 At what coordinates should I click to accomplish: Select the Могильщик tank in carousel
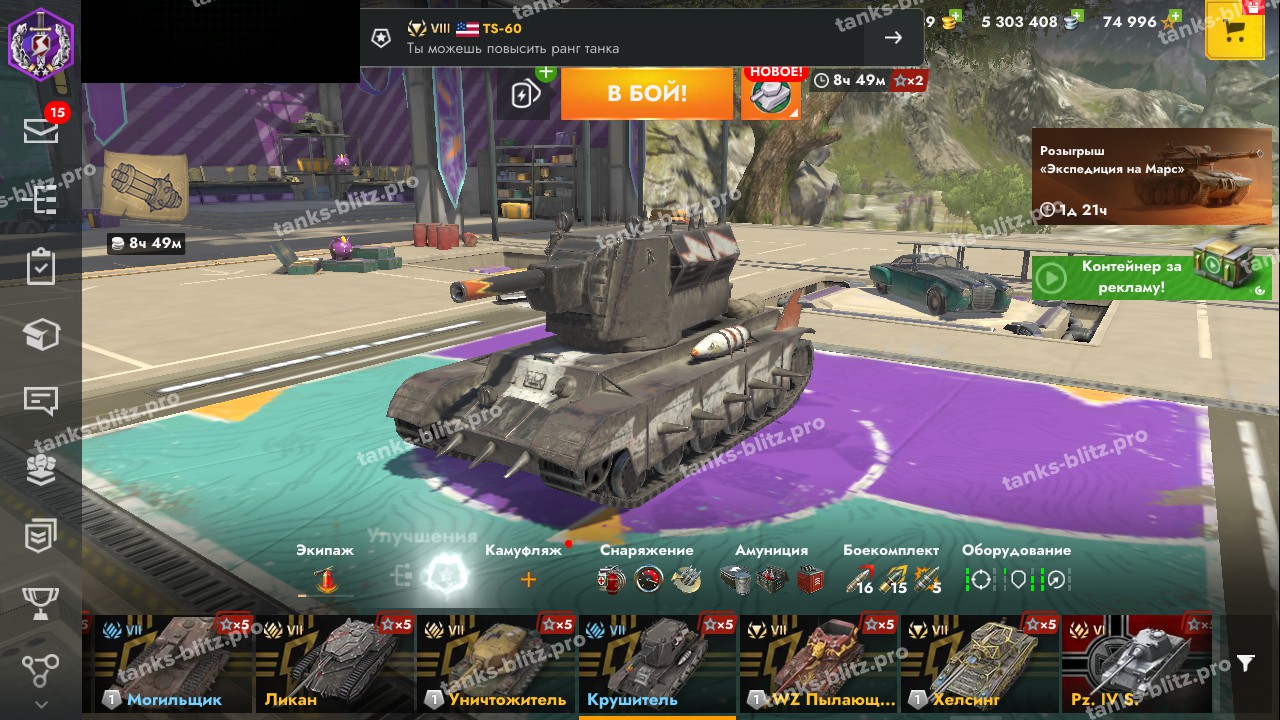pyautogui.click(x=174, y=664)
